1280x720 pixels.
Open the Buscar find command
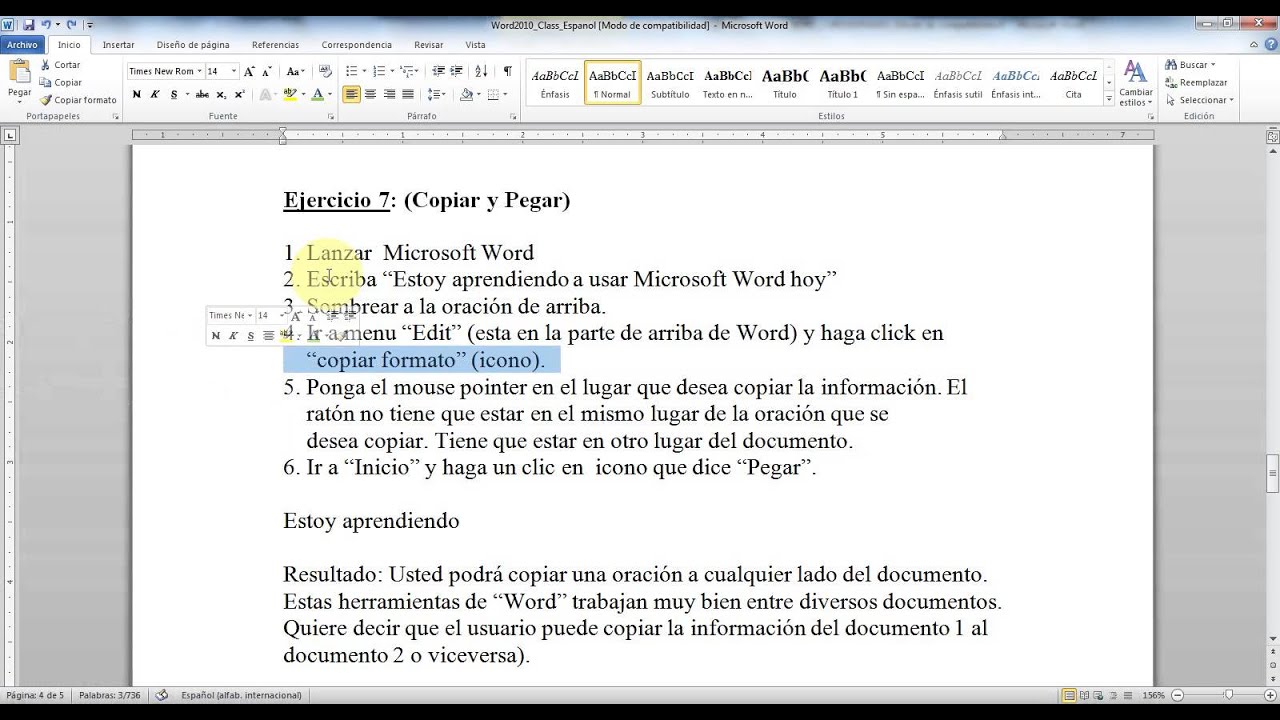pyautogui.click(x=1190, y=65)
